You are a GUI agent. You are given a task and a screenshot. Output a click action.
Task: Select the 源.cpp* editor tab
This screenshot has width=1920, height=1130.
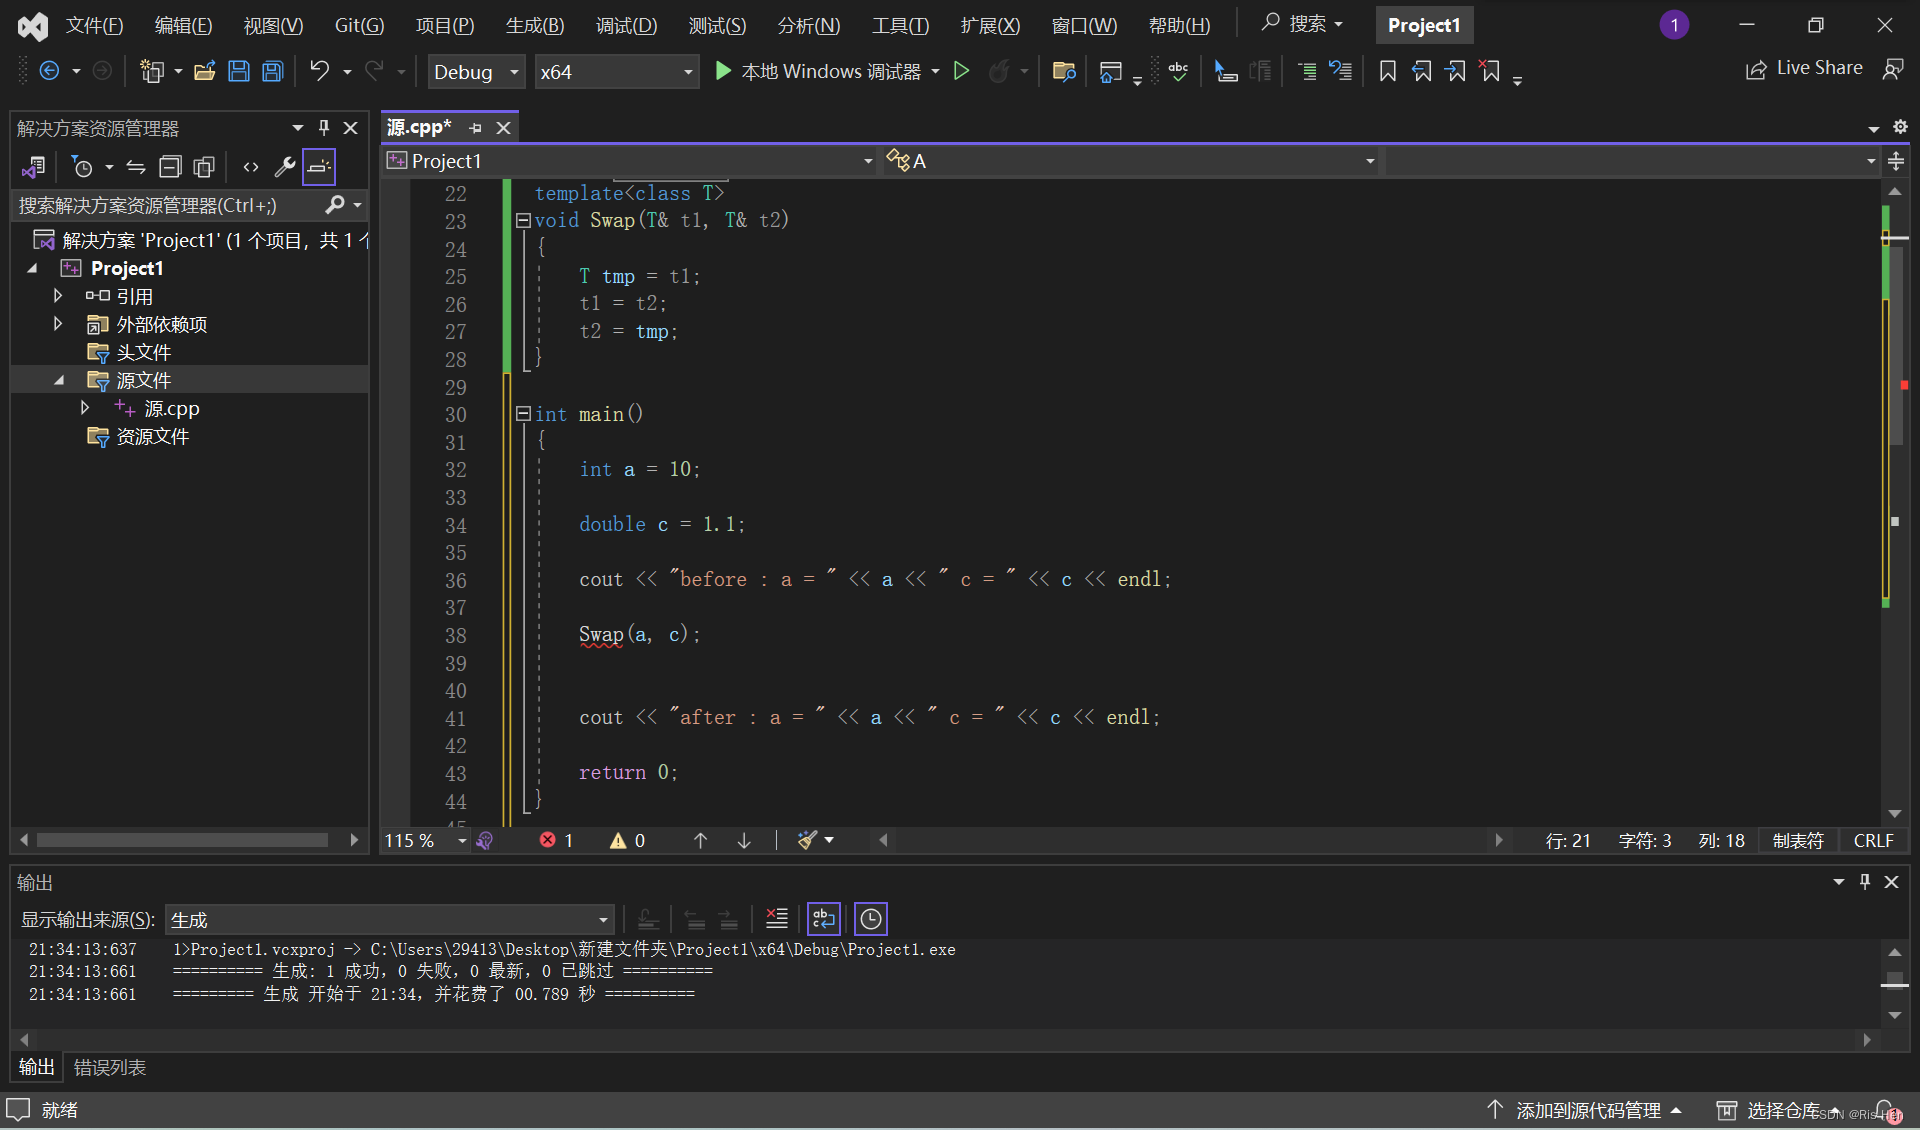(420, 127)
